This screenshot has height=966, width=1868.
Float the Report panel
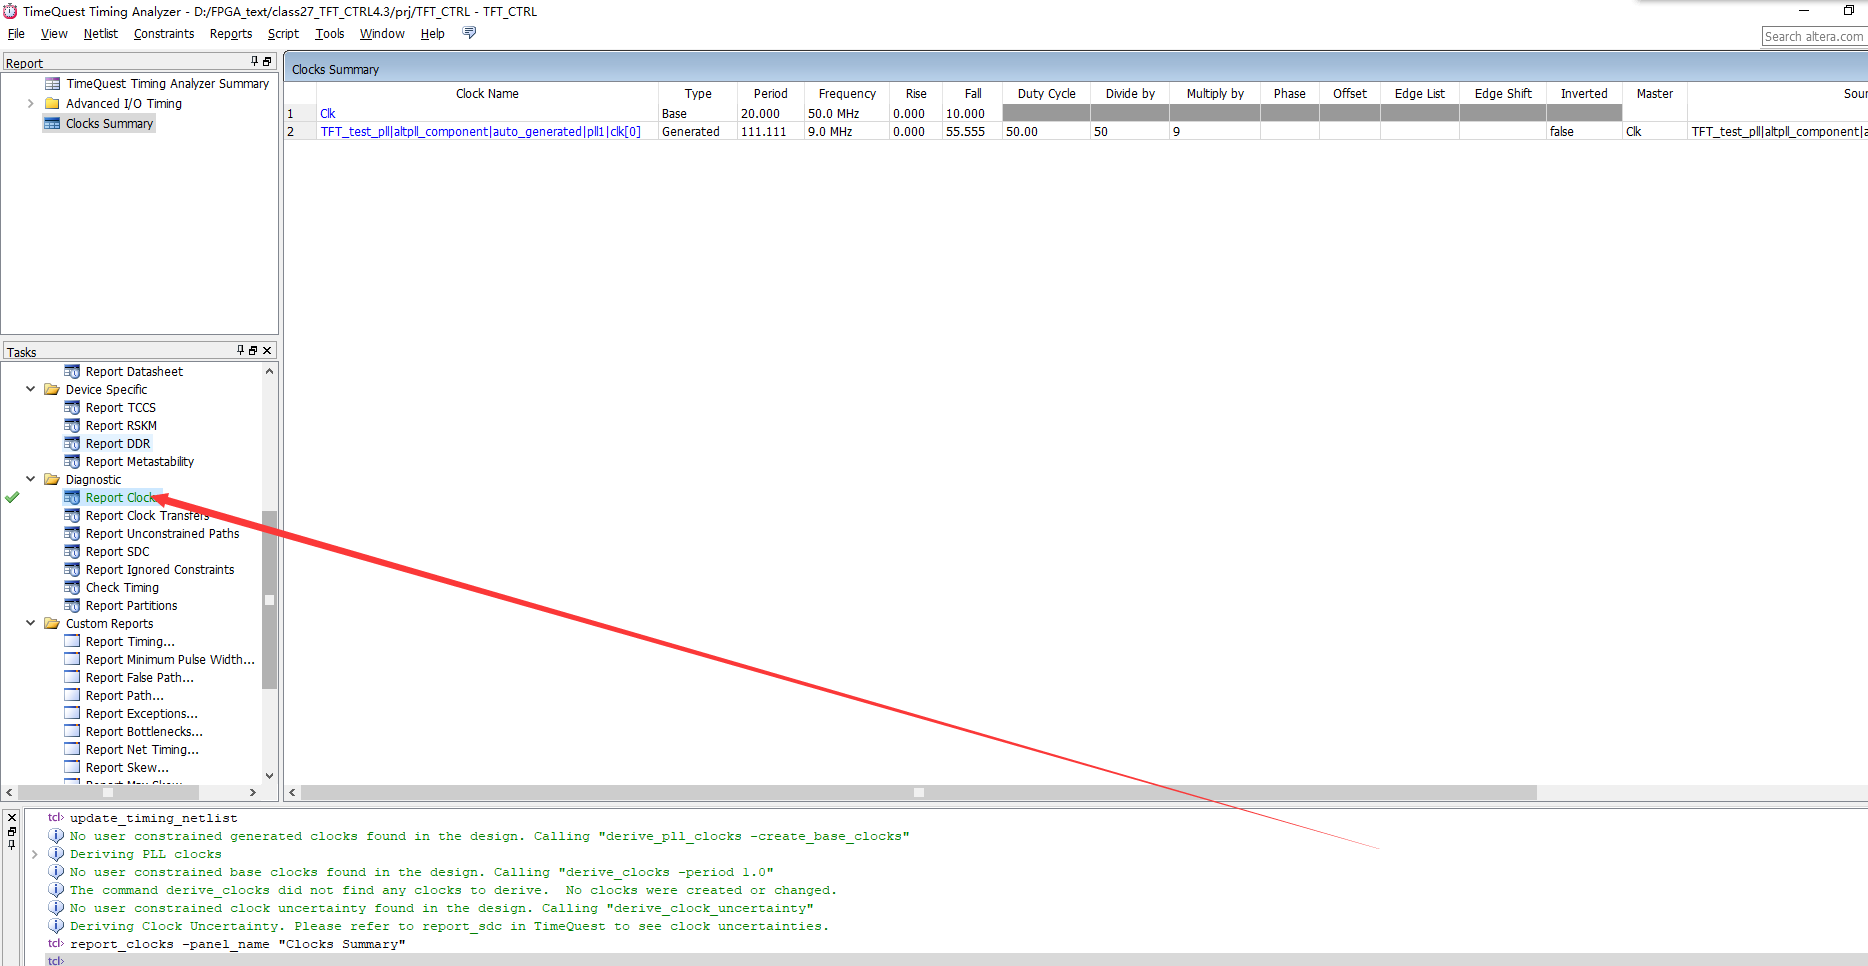[x=267, y=62]
